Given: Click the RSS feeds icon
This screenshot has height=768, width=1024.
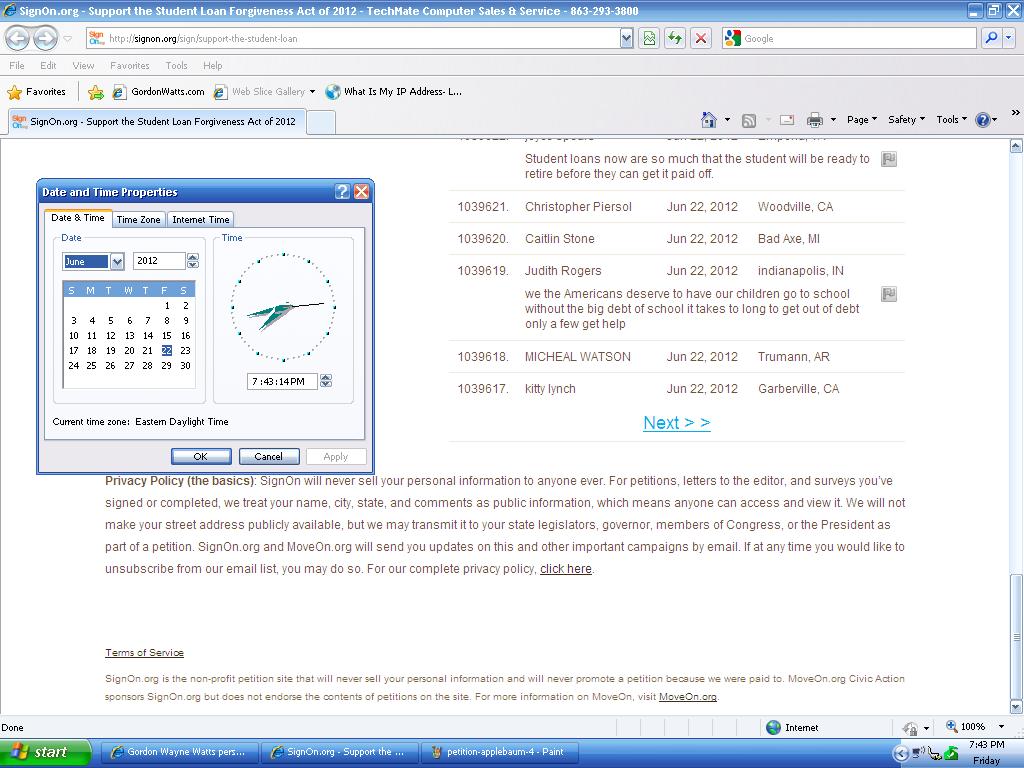Looking at the screenshot, I should coord(749,120).
